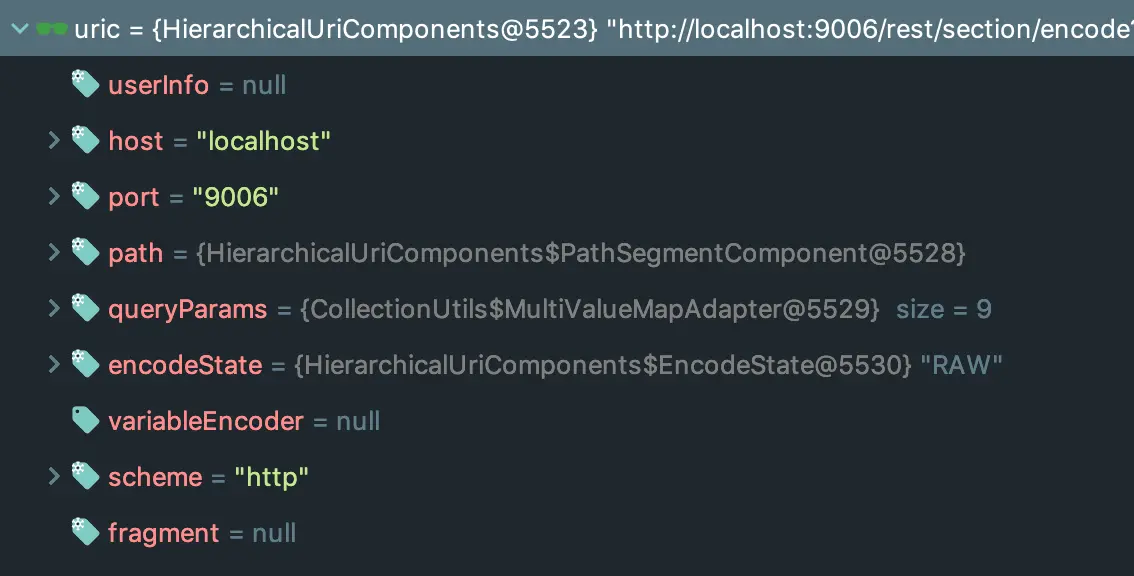Click the field tag icon next to fragment
This screenshot has width=1134, height=576.
[85, 532]
